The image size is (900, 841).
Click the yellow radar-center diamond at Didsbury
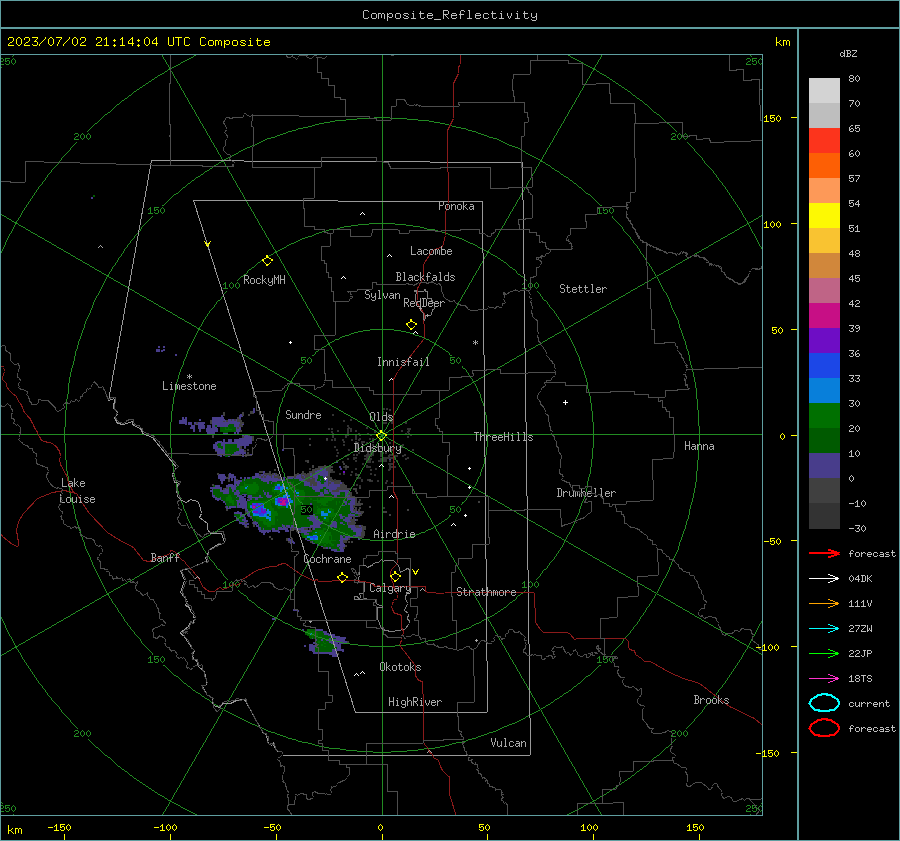381,436
